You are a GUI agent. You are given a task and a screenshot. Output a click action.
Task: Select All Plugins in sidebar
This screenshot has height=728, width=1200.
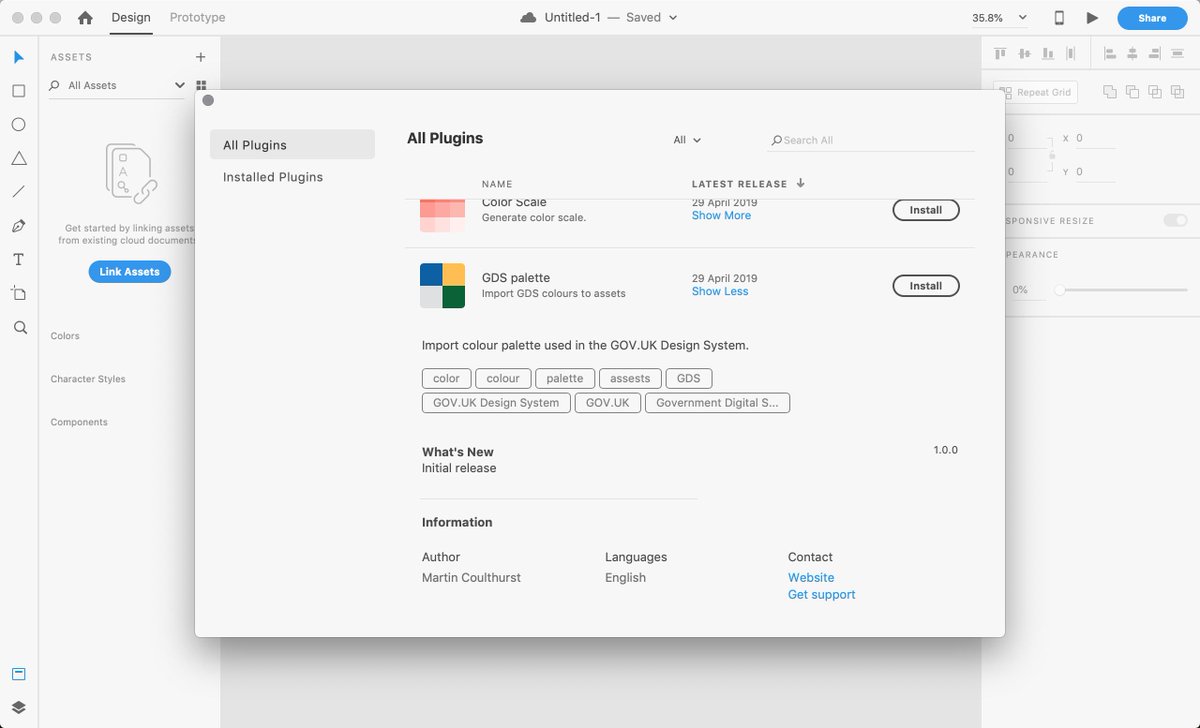(x=292, y=144)
